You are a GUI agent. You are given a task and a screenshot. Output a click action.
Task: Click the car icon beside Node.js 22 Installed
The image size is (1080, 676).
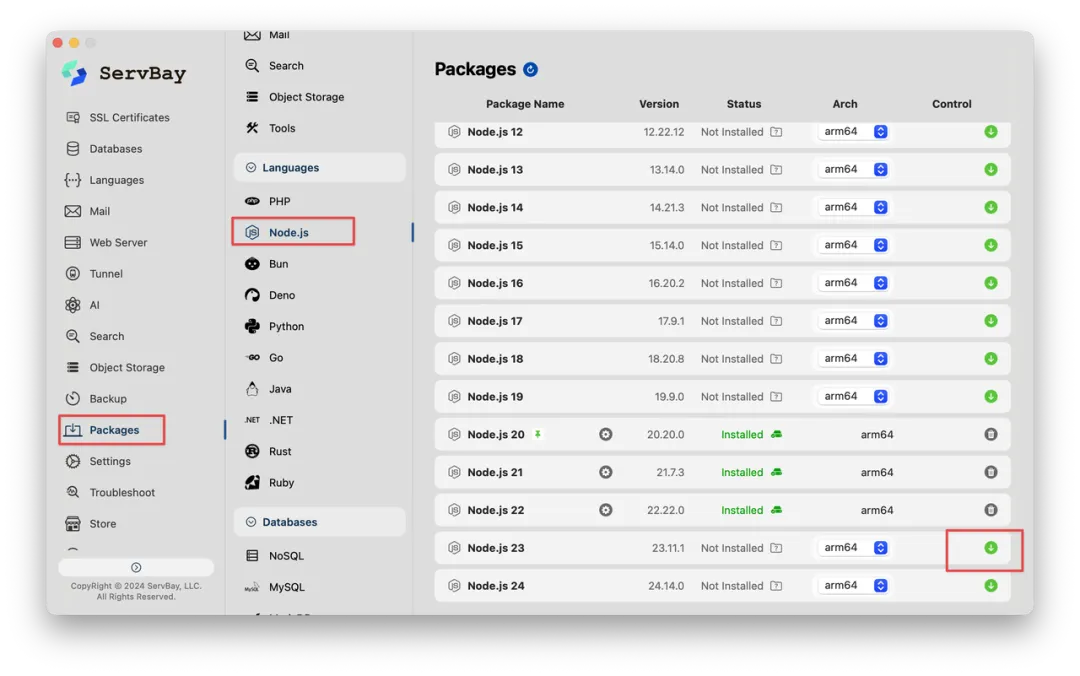[776, 510]
